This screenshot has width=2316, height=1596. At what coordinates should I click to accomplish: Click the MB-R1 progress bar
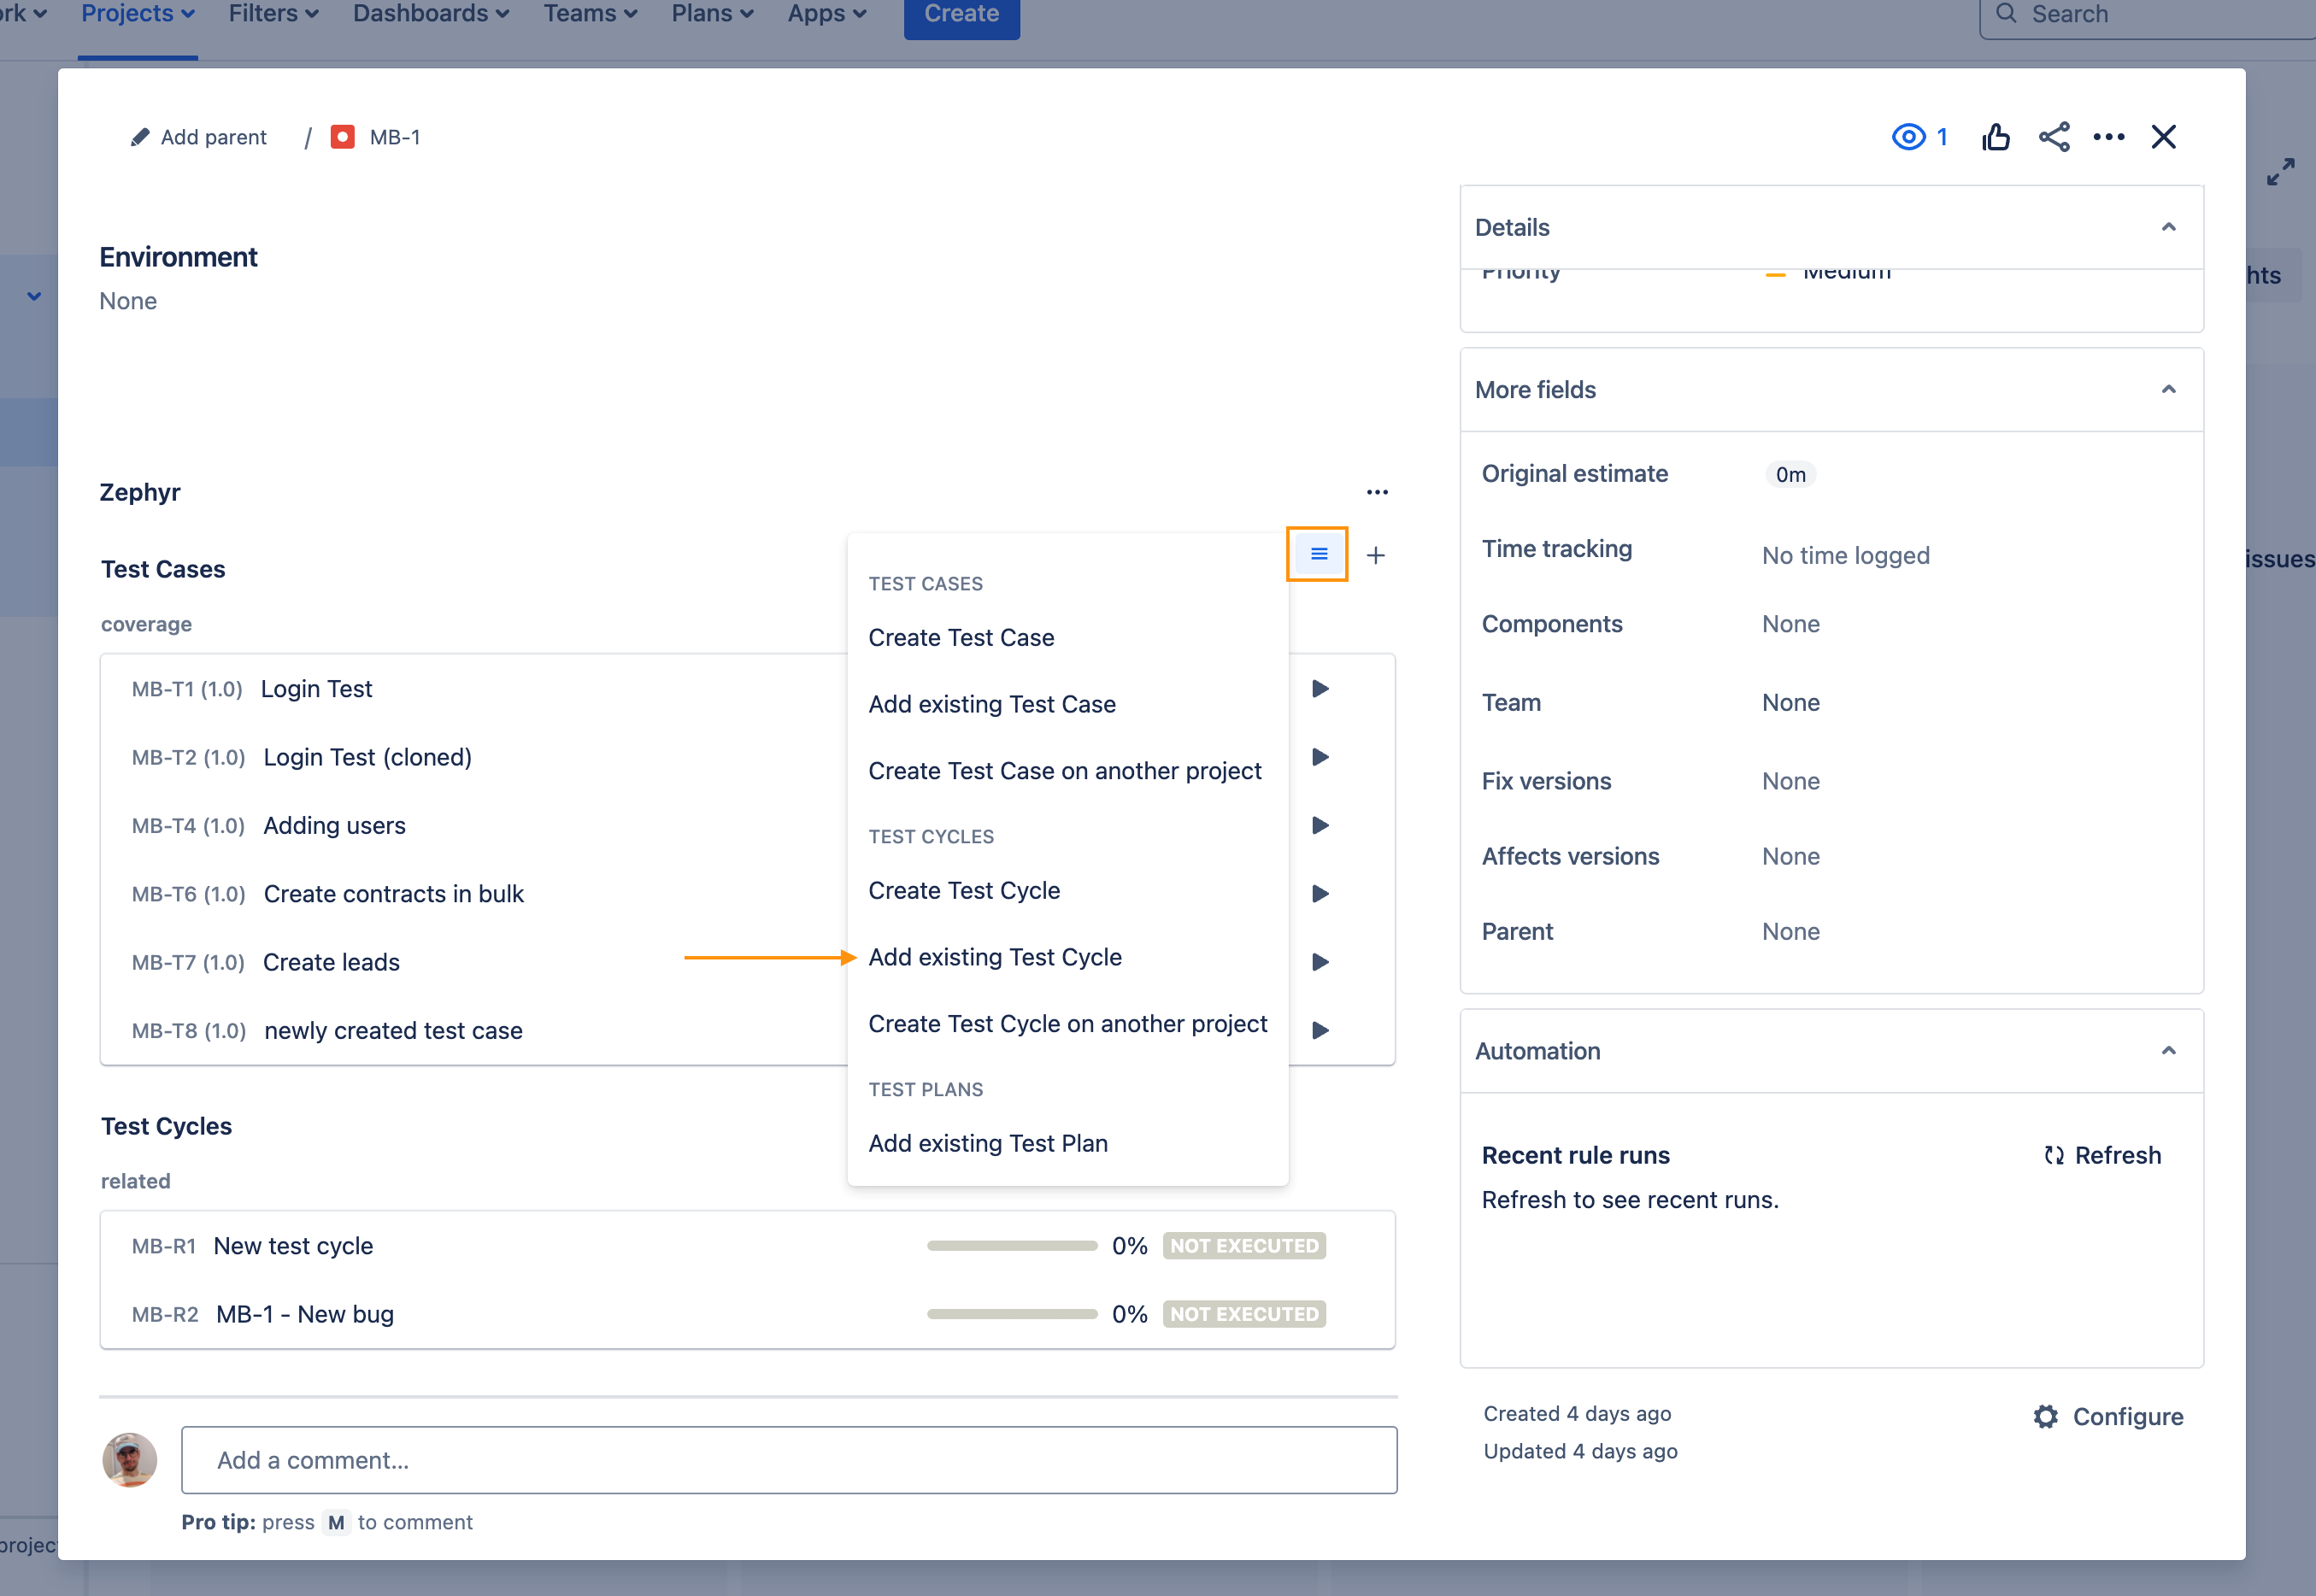click(x=1011, y=1246)
